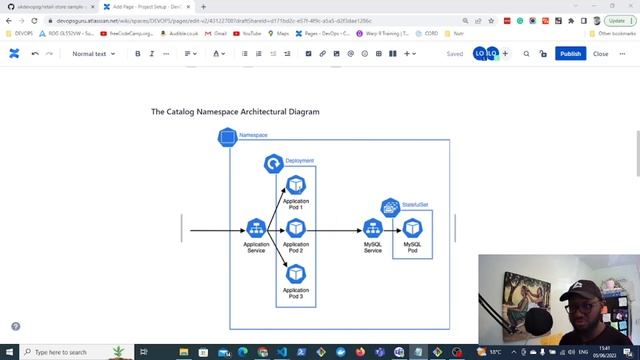Insert a user mention

[351, 53]
